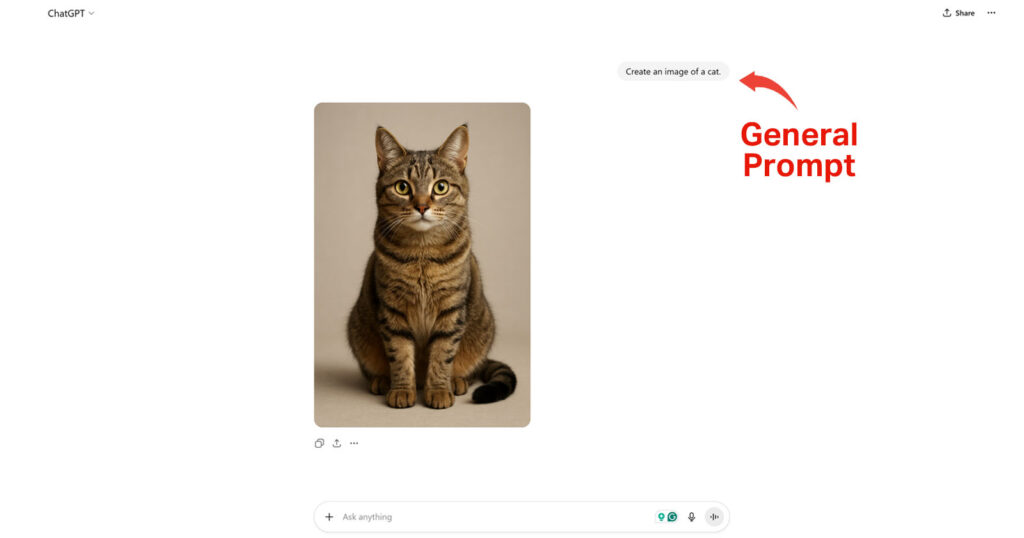This screenshot has width=1024, height=538.
Task: Launch voice mode with the waveform button
Action: point(714,517)
